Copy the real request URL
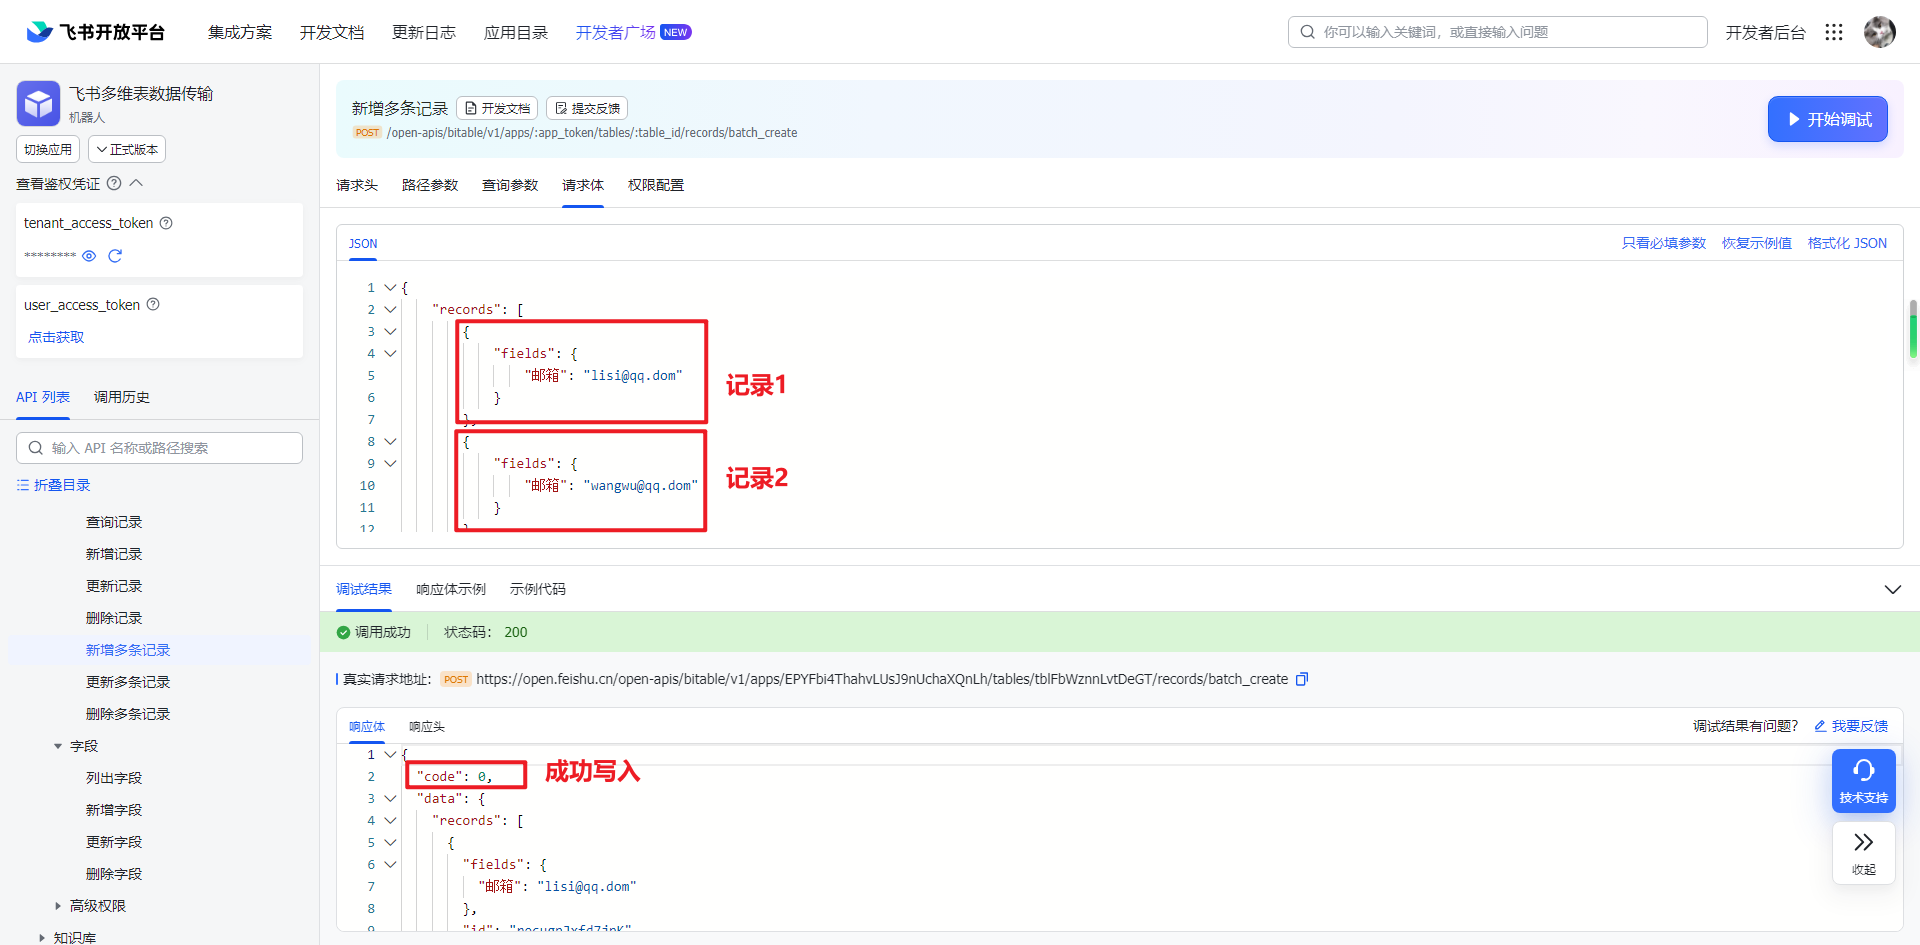 [x=1302, y=679]
